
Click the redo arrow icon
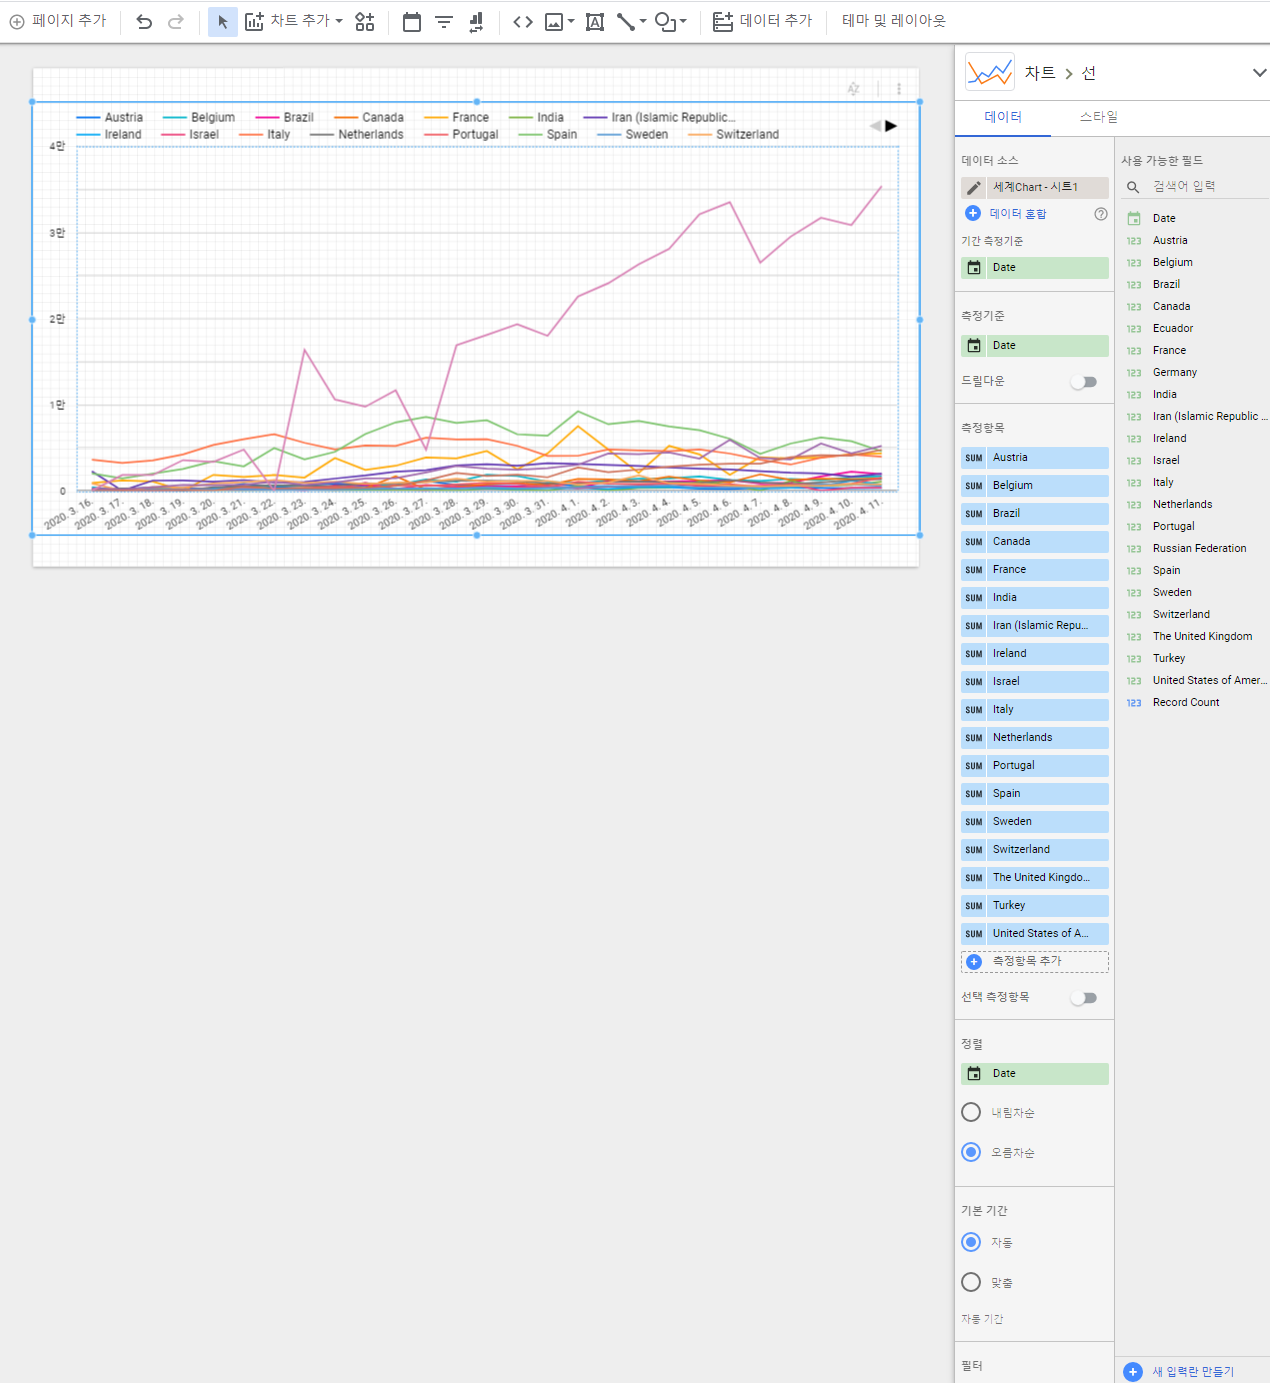pos(176,21)
